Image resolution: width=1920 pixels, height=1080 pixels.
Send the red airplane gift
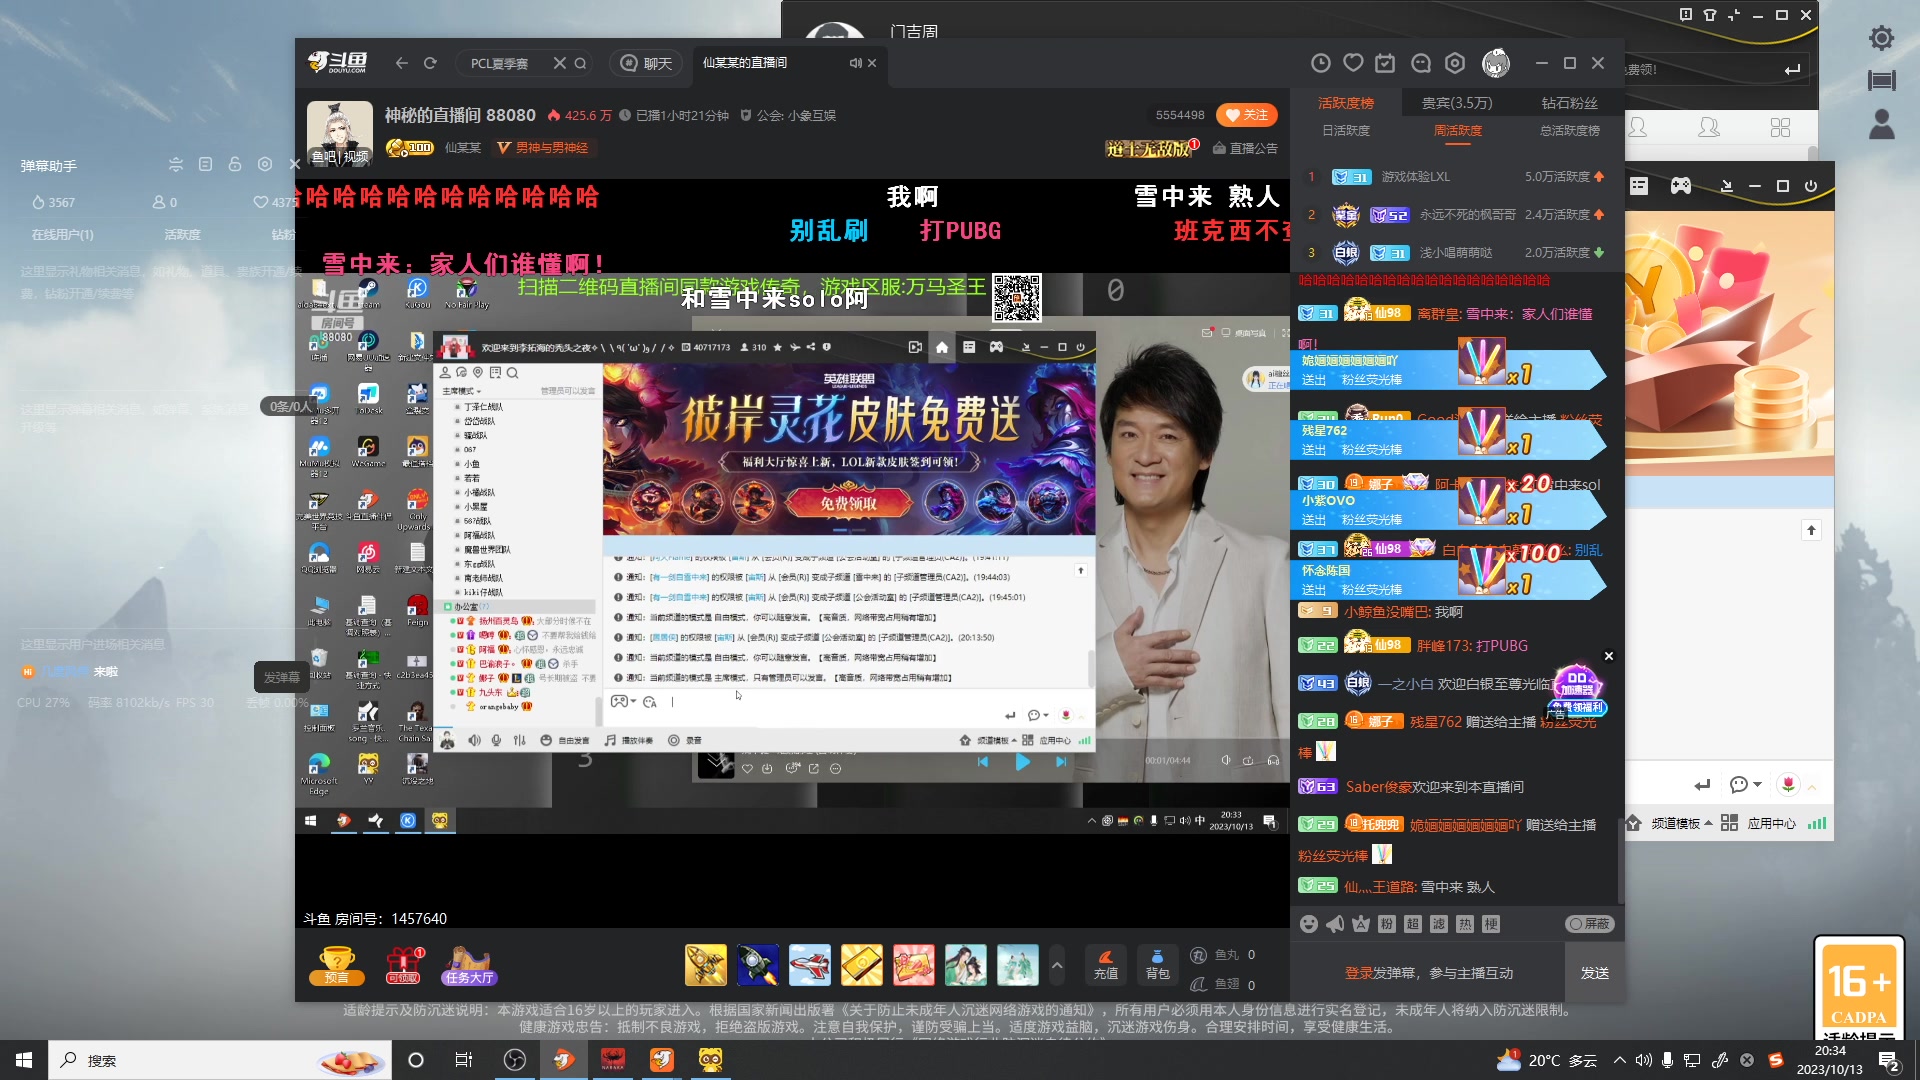[x=810, y=965]
